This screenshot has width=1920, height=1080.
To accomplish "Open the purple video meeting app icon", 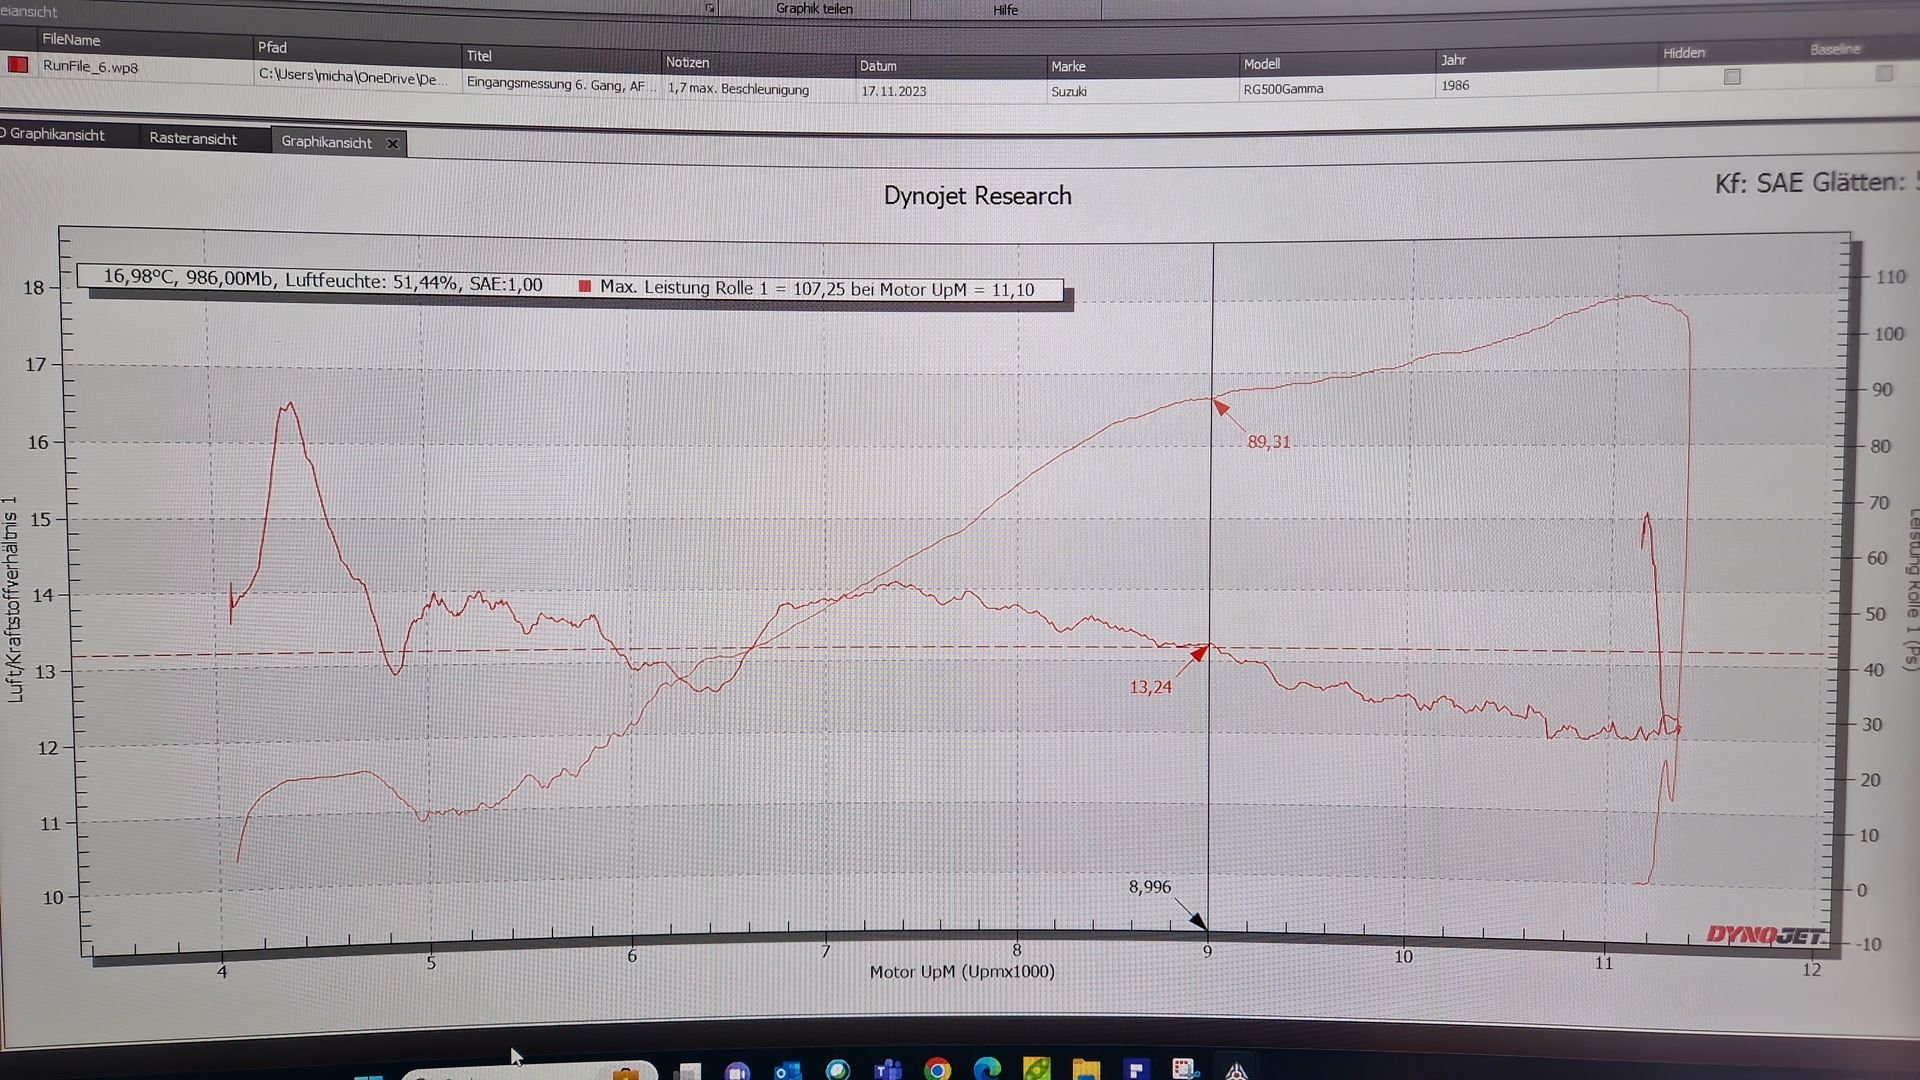I will point(738,1071).
